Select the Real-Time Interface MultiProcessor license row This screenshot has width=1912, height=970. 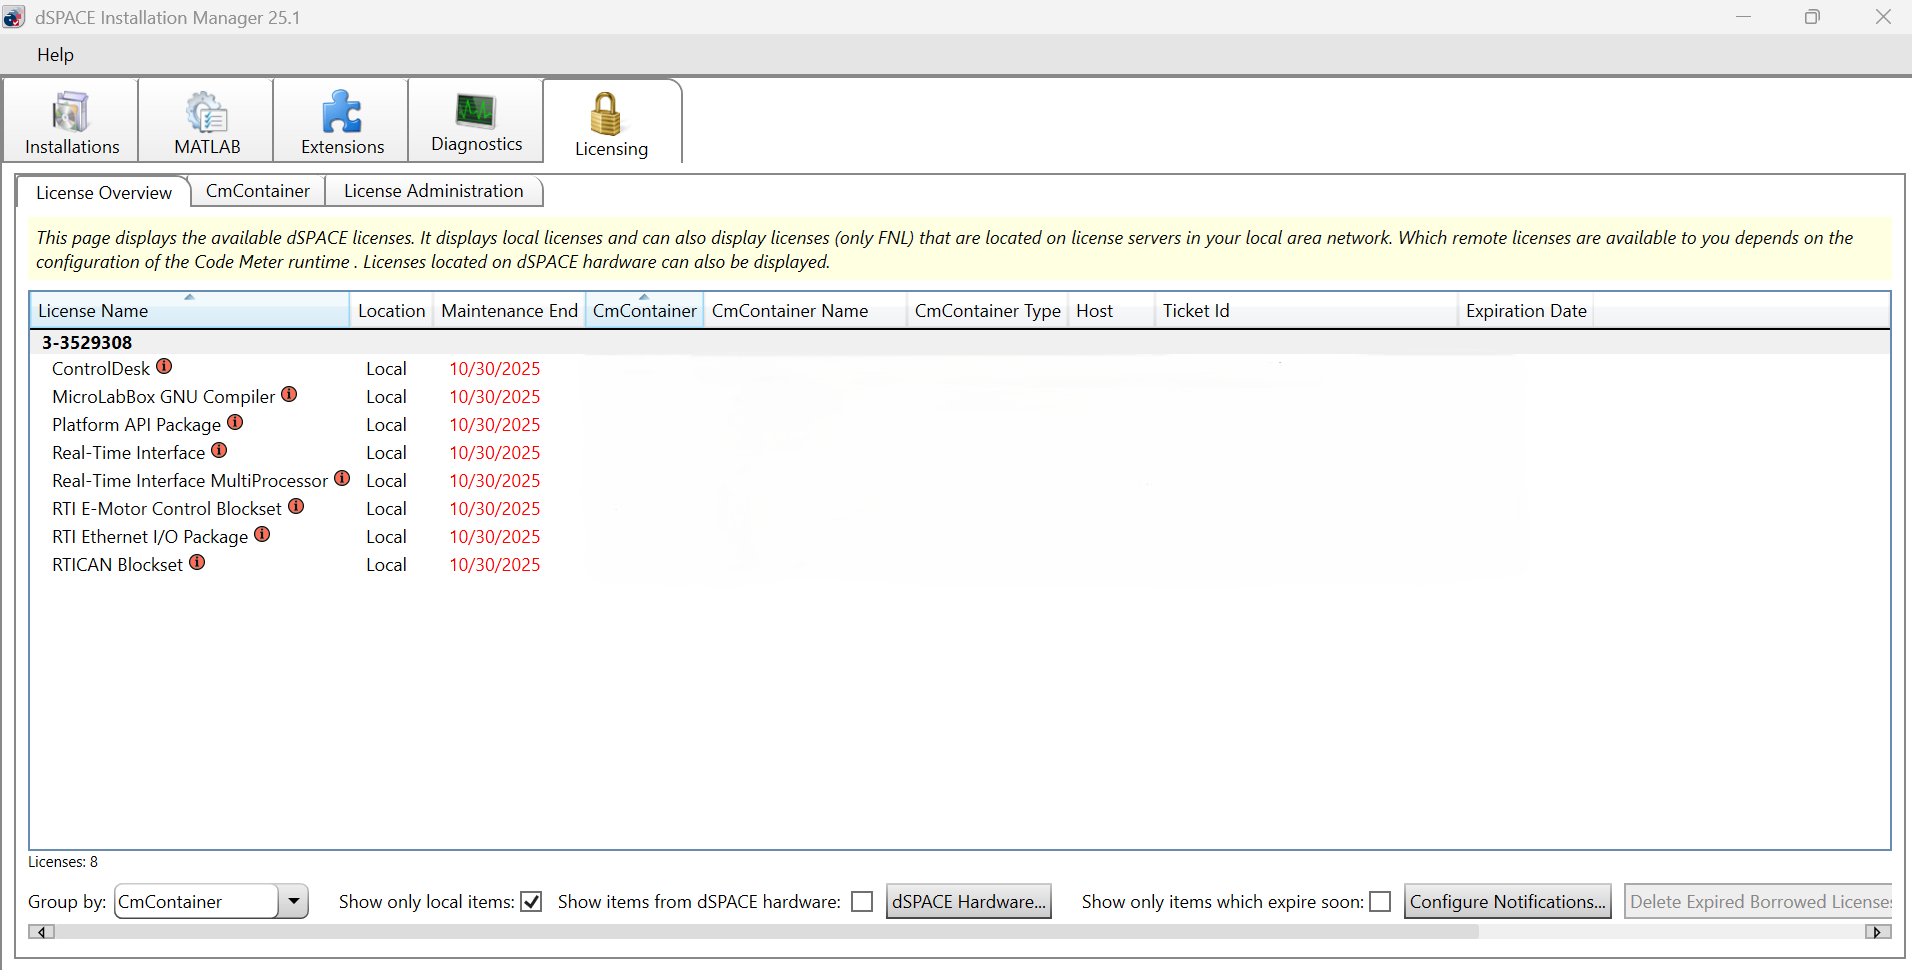(190, 481)
